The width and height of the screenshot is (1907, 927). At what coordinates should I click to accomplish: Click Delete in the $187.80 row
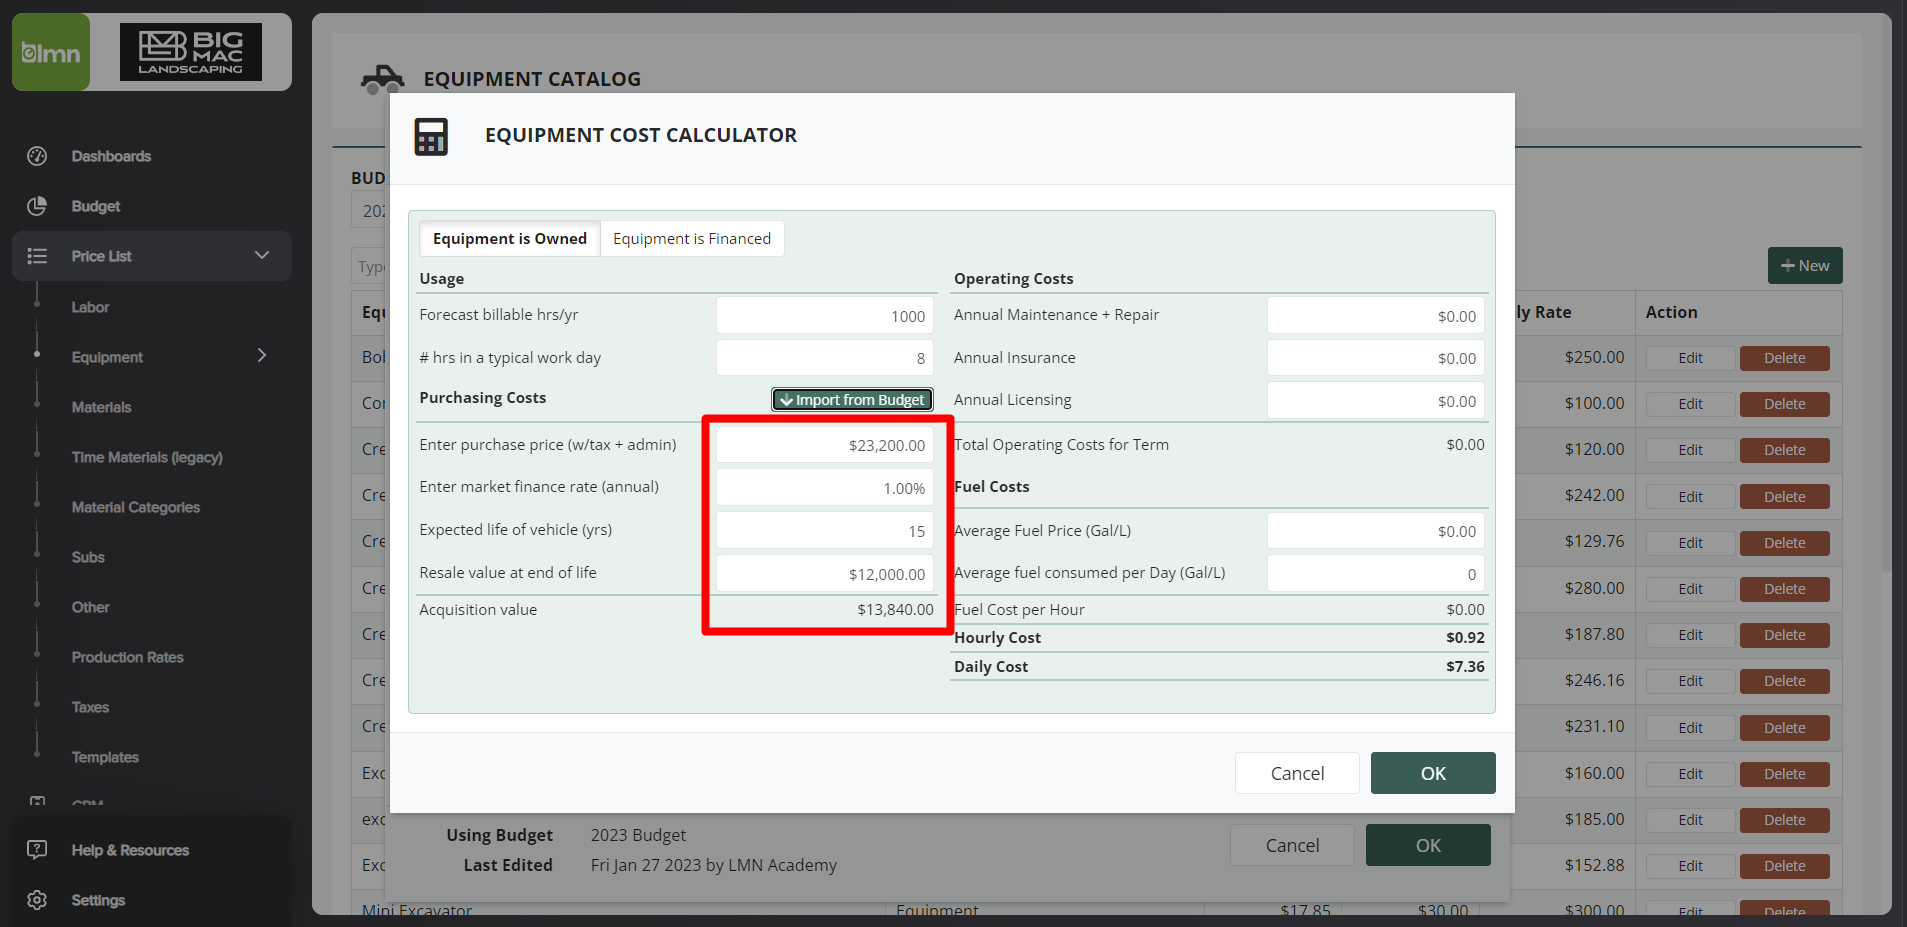pos(1785,635)
